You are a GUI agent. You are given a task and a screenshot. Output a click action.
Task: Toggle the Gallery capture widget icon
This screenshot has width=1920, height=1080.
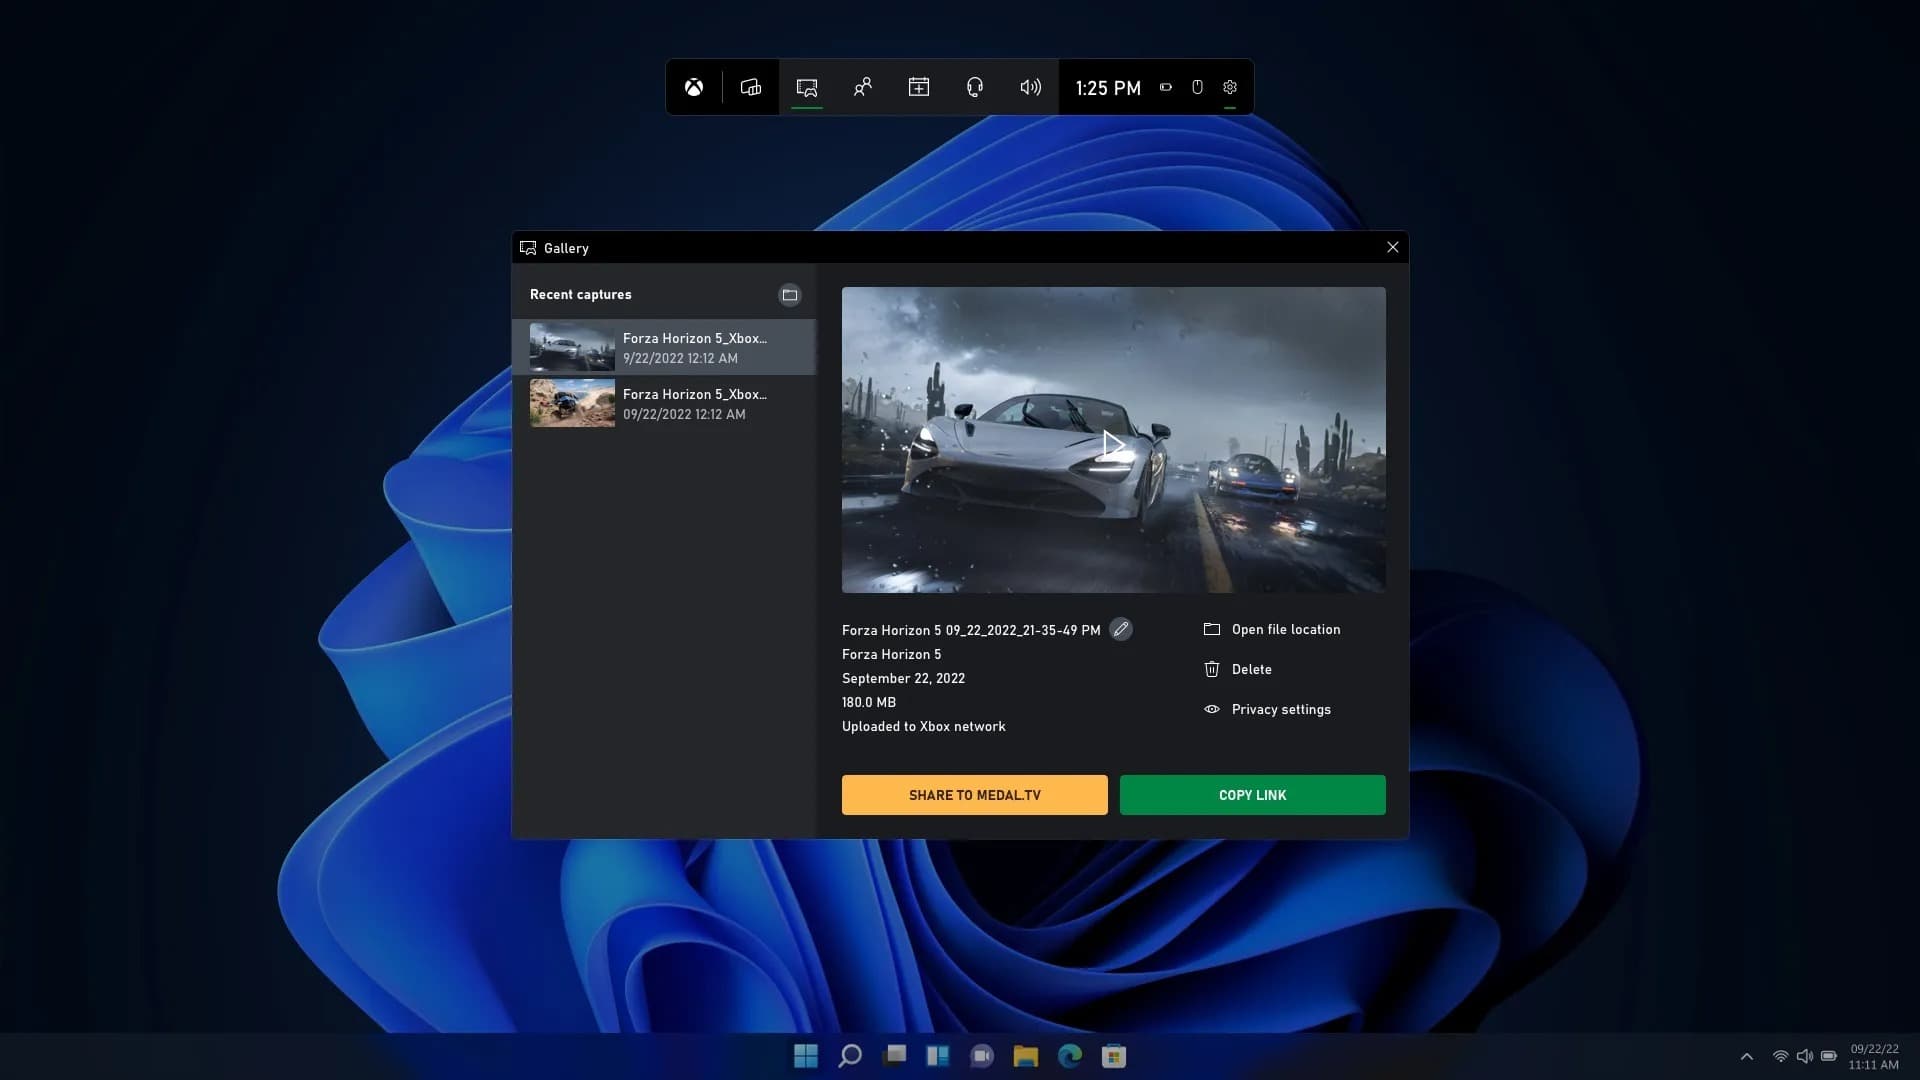(807, 87)
